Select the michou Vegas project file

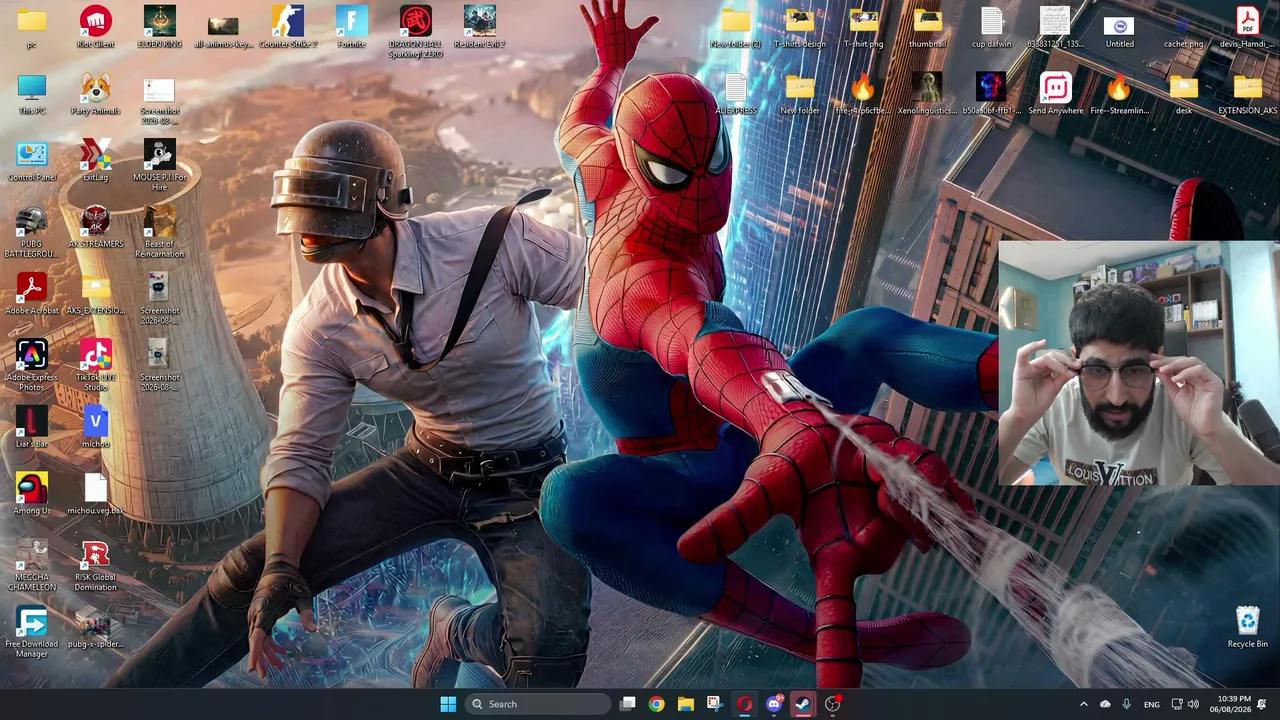[x=95, y=428]
